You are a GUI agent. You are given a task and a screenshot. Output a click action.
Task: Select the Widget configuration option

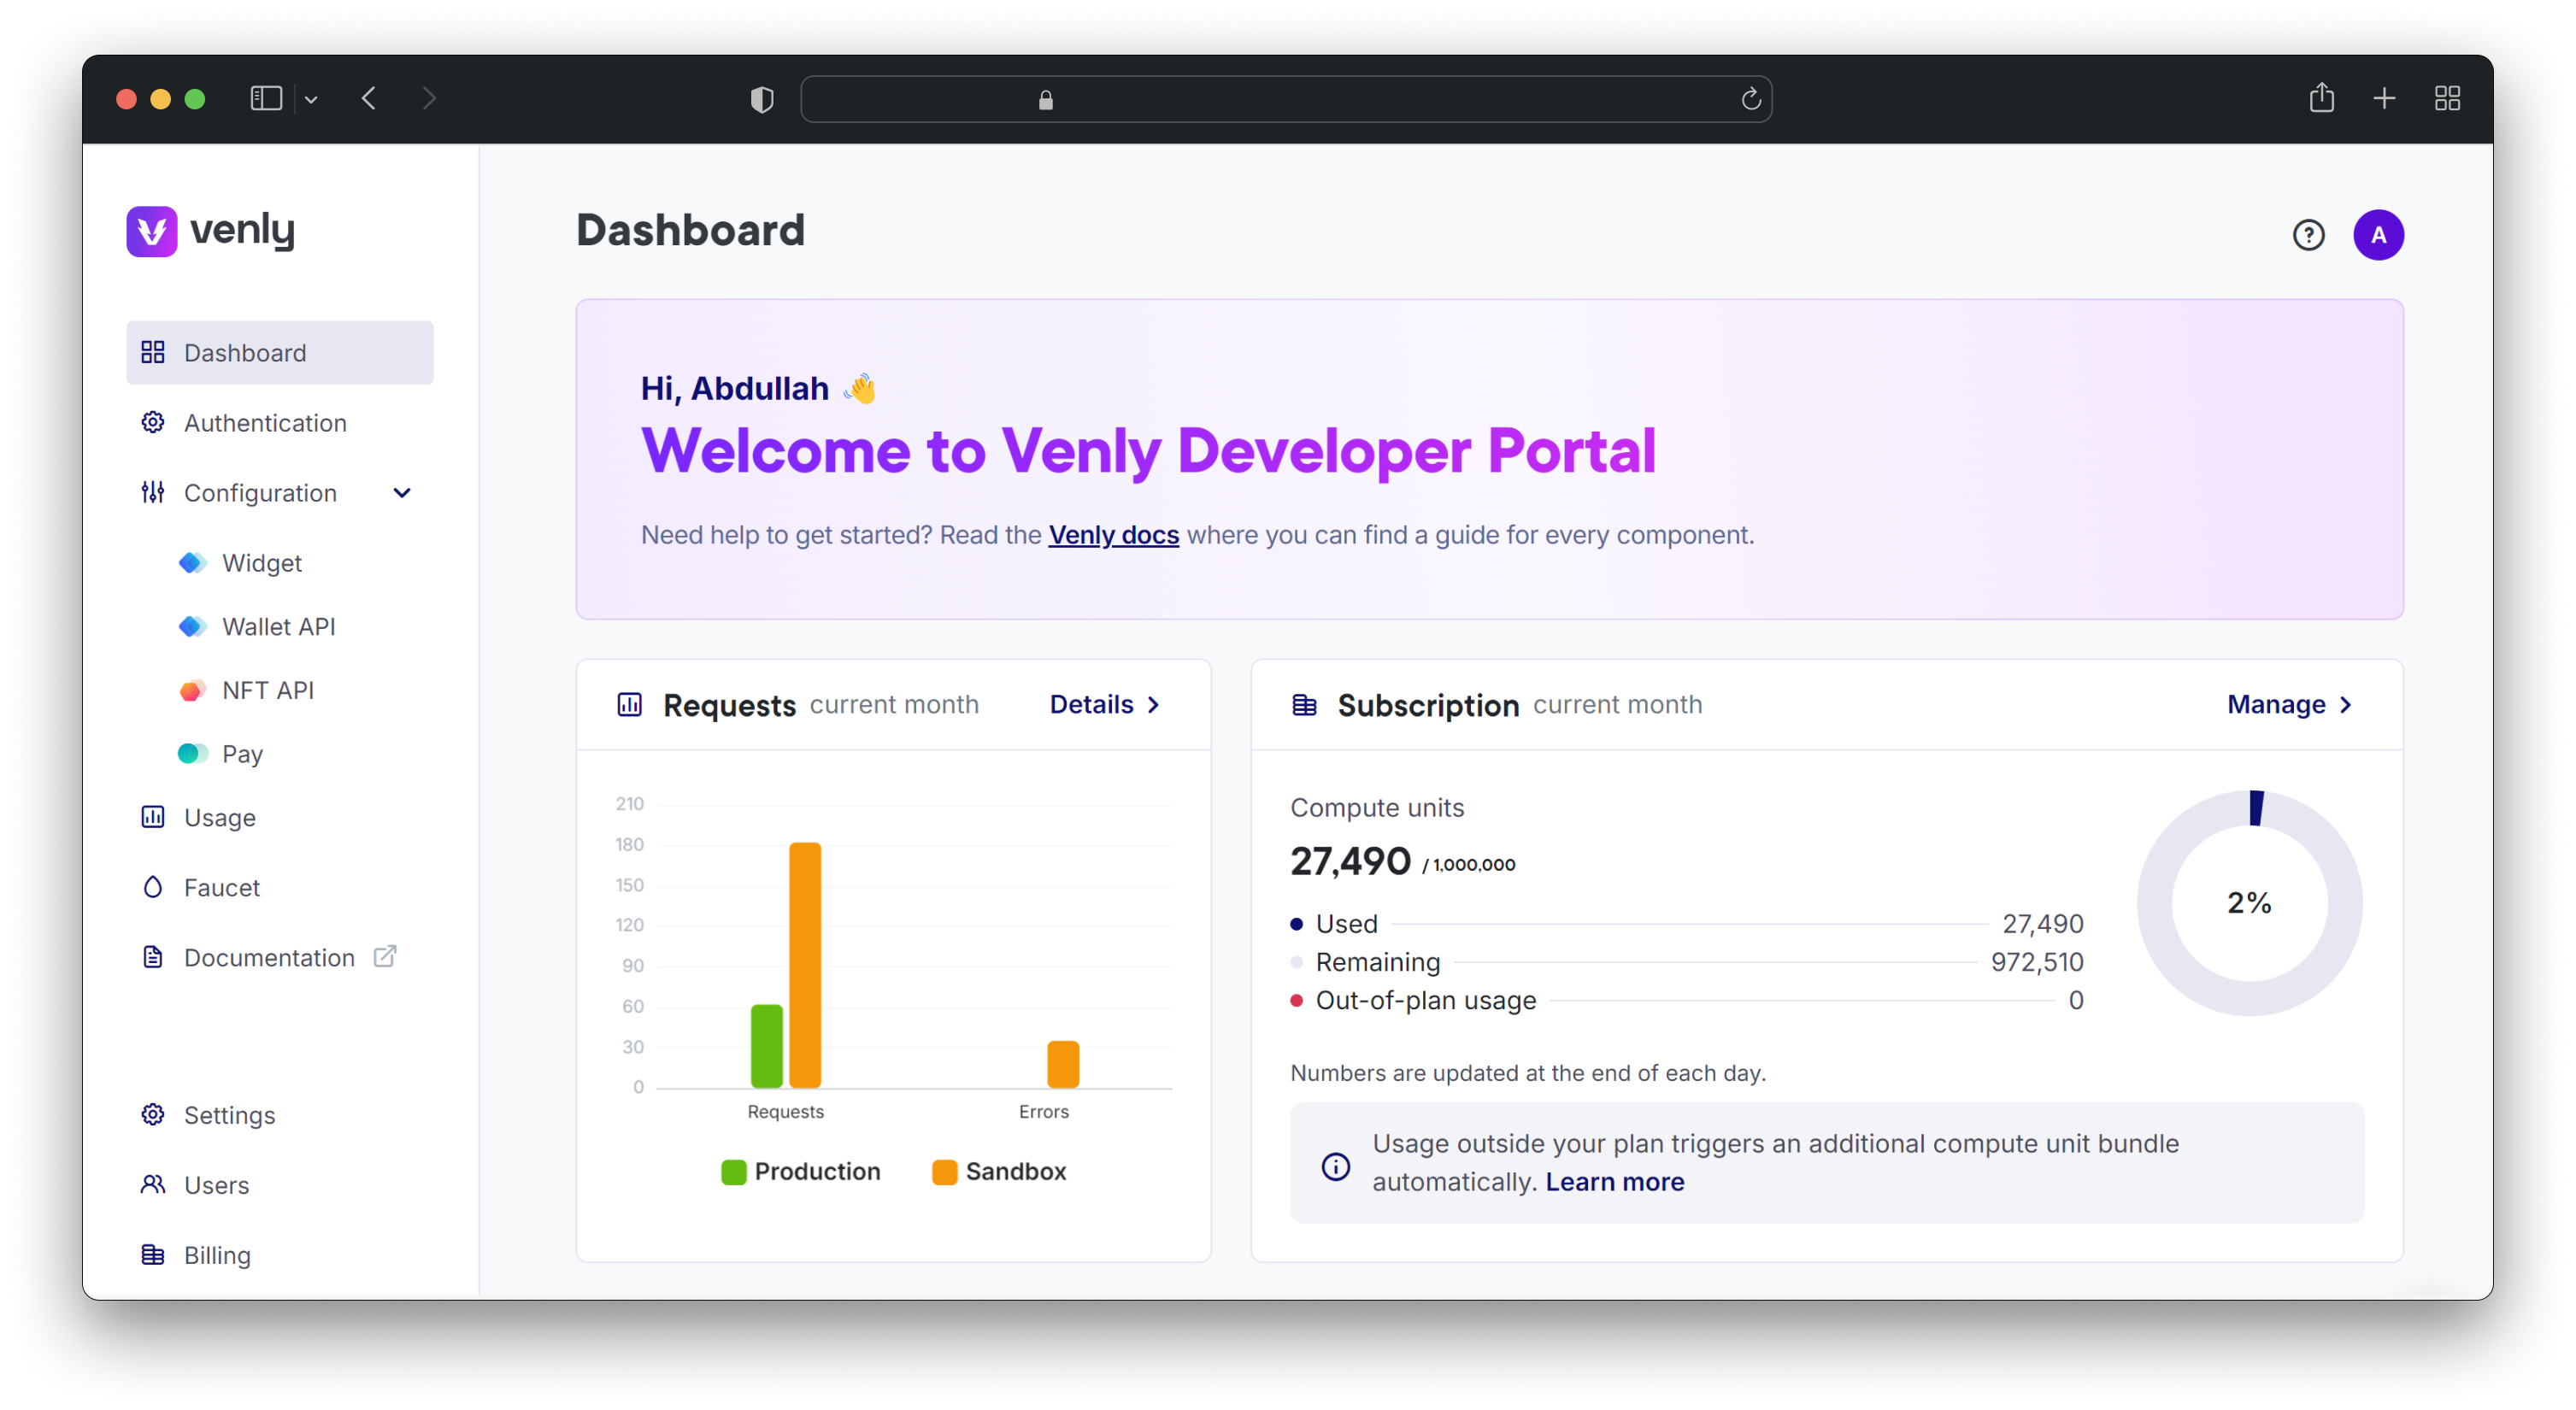[x=262, y=562]
